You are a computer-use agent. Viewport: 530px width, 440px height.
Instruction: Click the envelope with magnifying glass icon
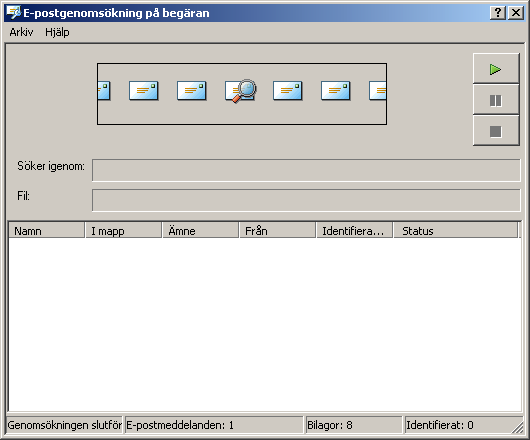tap(240, 91)
